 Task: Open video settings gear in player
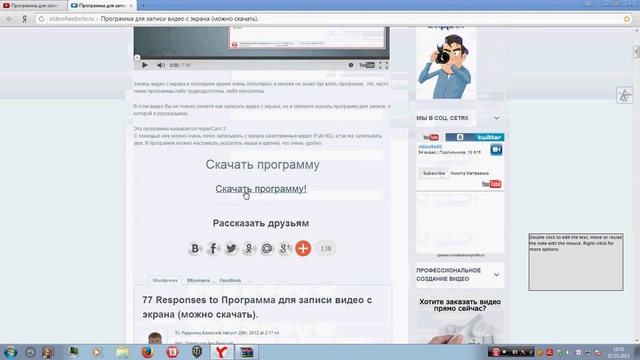(351, 65)
